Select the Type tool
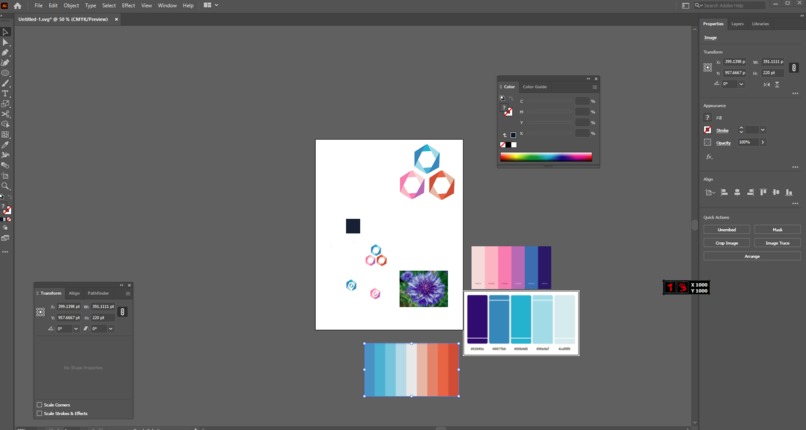The height and width of the screenshot is (430, 806). pos(6,94)
